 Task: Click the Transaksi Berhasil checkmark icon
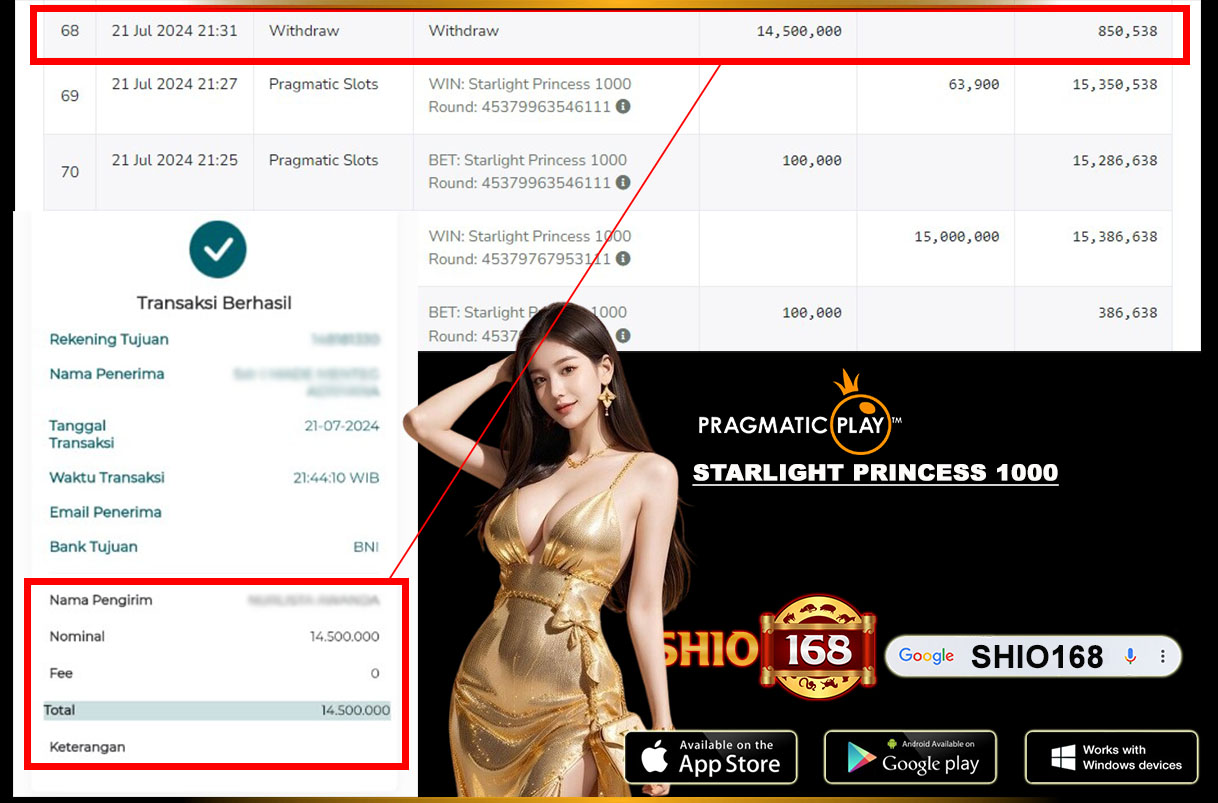tap(218, 249)
